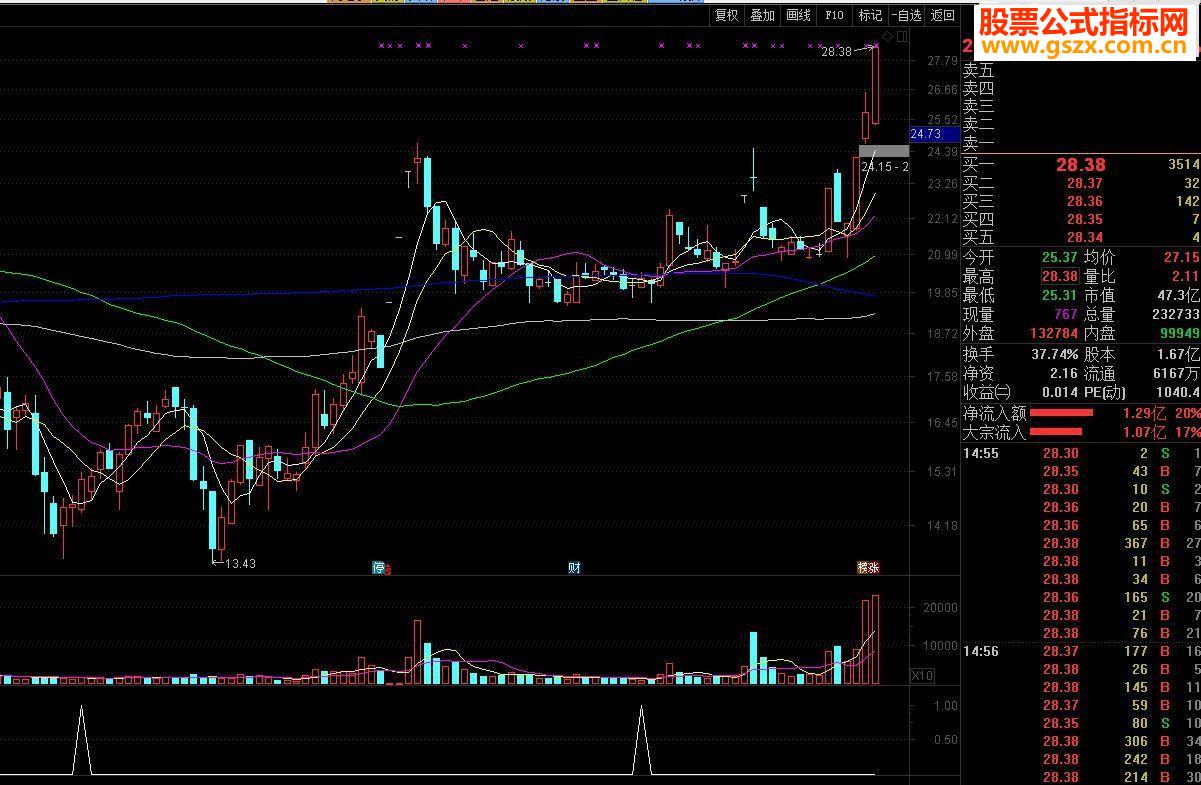This screenshot has width=1201, height=785.
Task: Click the 今开 value 25.37
Action: pos(1060,257)
